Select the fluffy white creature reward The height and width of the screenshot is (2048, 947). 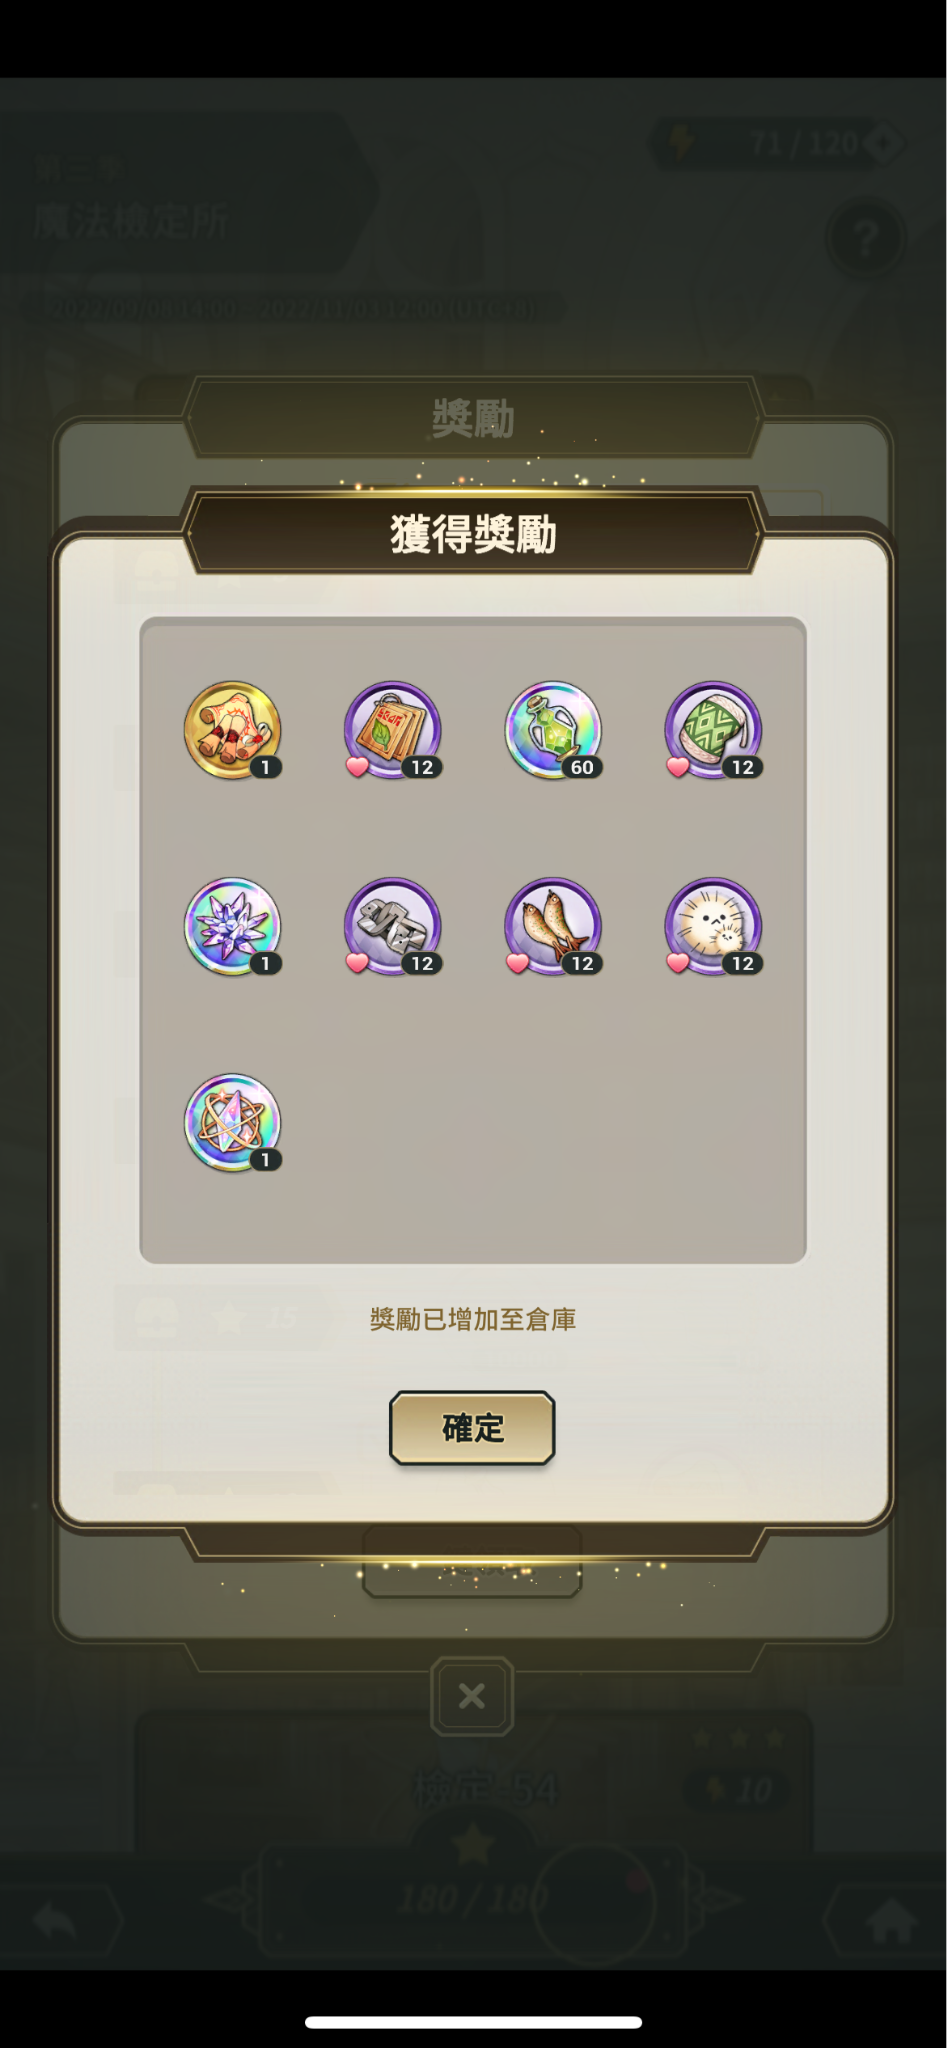(713, 927)
